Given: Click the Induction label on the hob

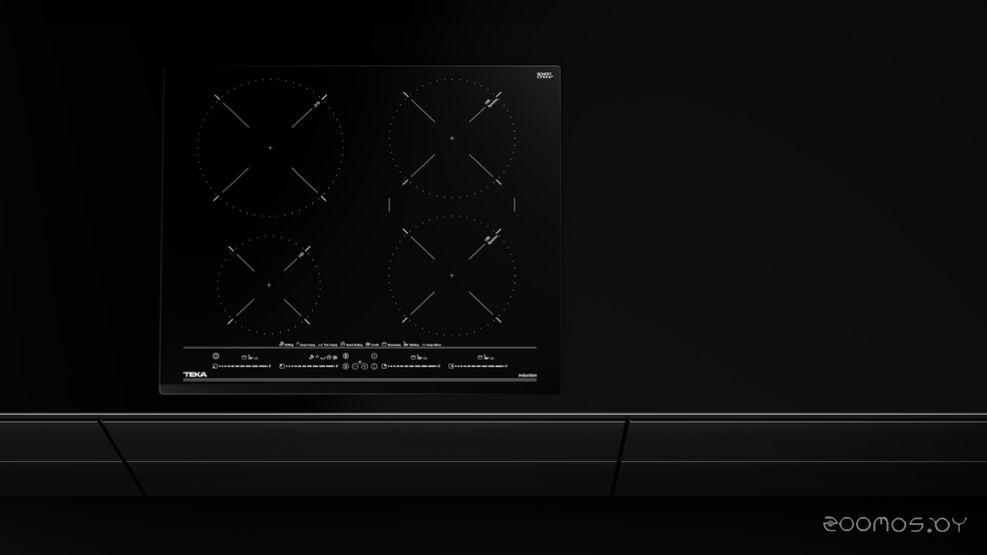Looking at the screenshot, I should [x=527, y=376].
